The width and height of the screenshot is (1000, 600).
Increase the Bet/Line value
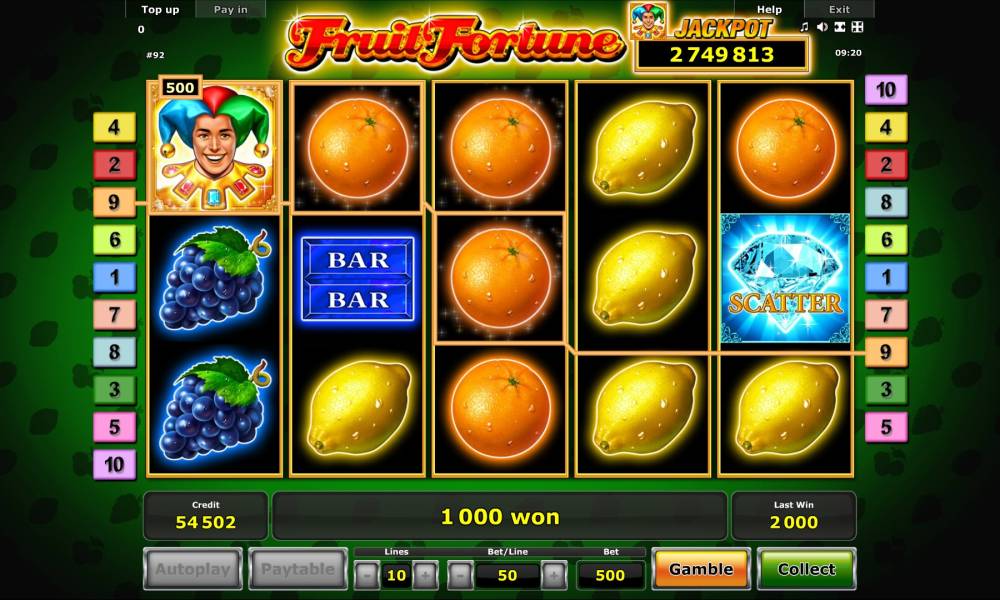[x=554, y=575]
